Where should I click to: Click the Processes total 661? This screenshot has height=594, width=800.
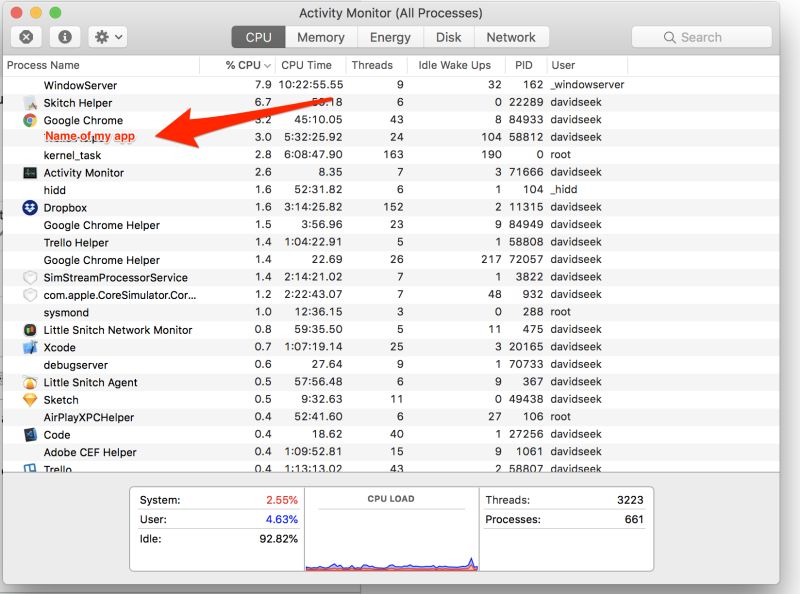coord(634,519)
